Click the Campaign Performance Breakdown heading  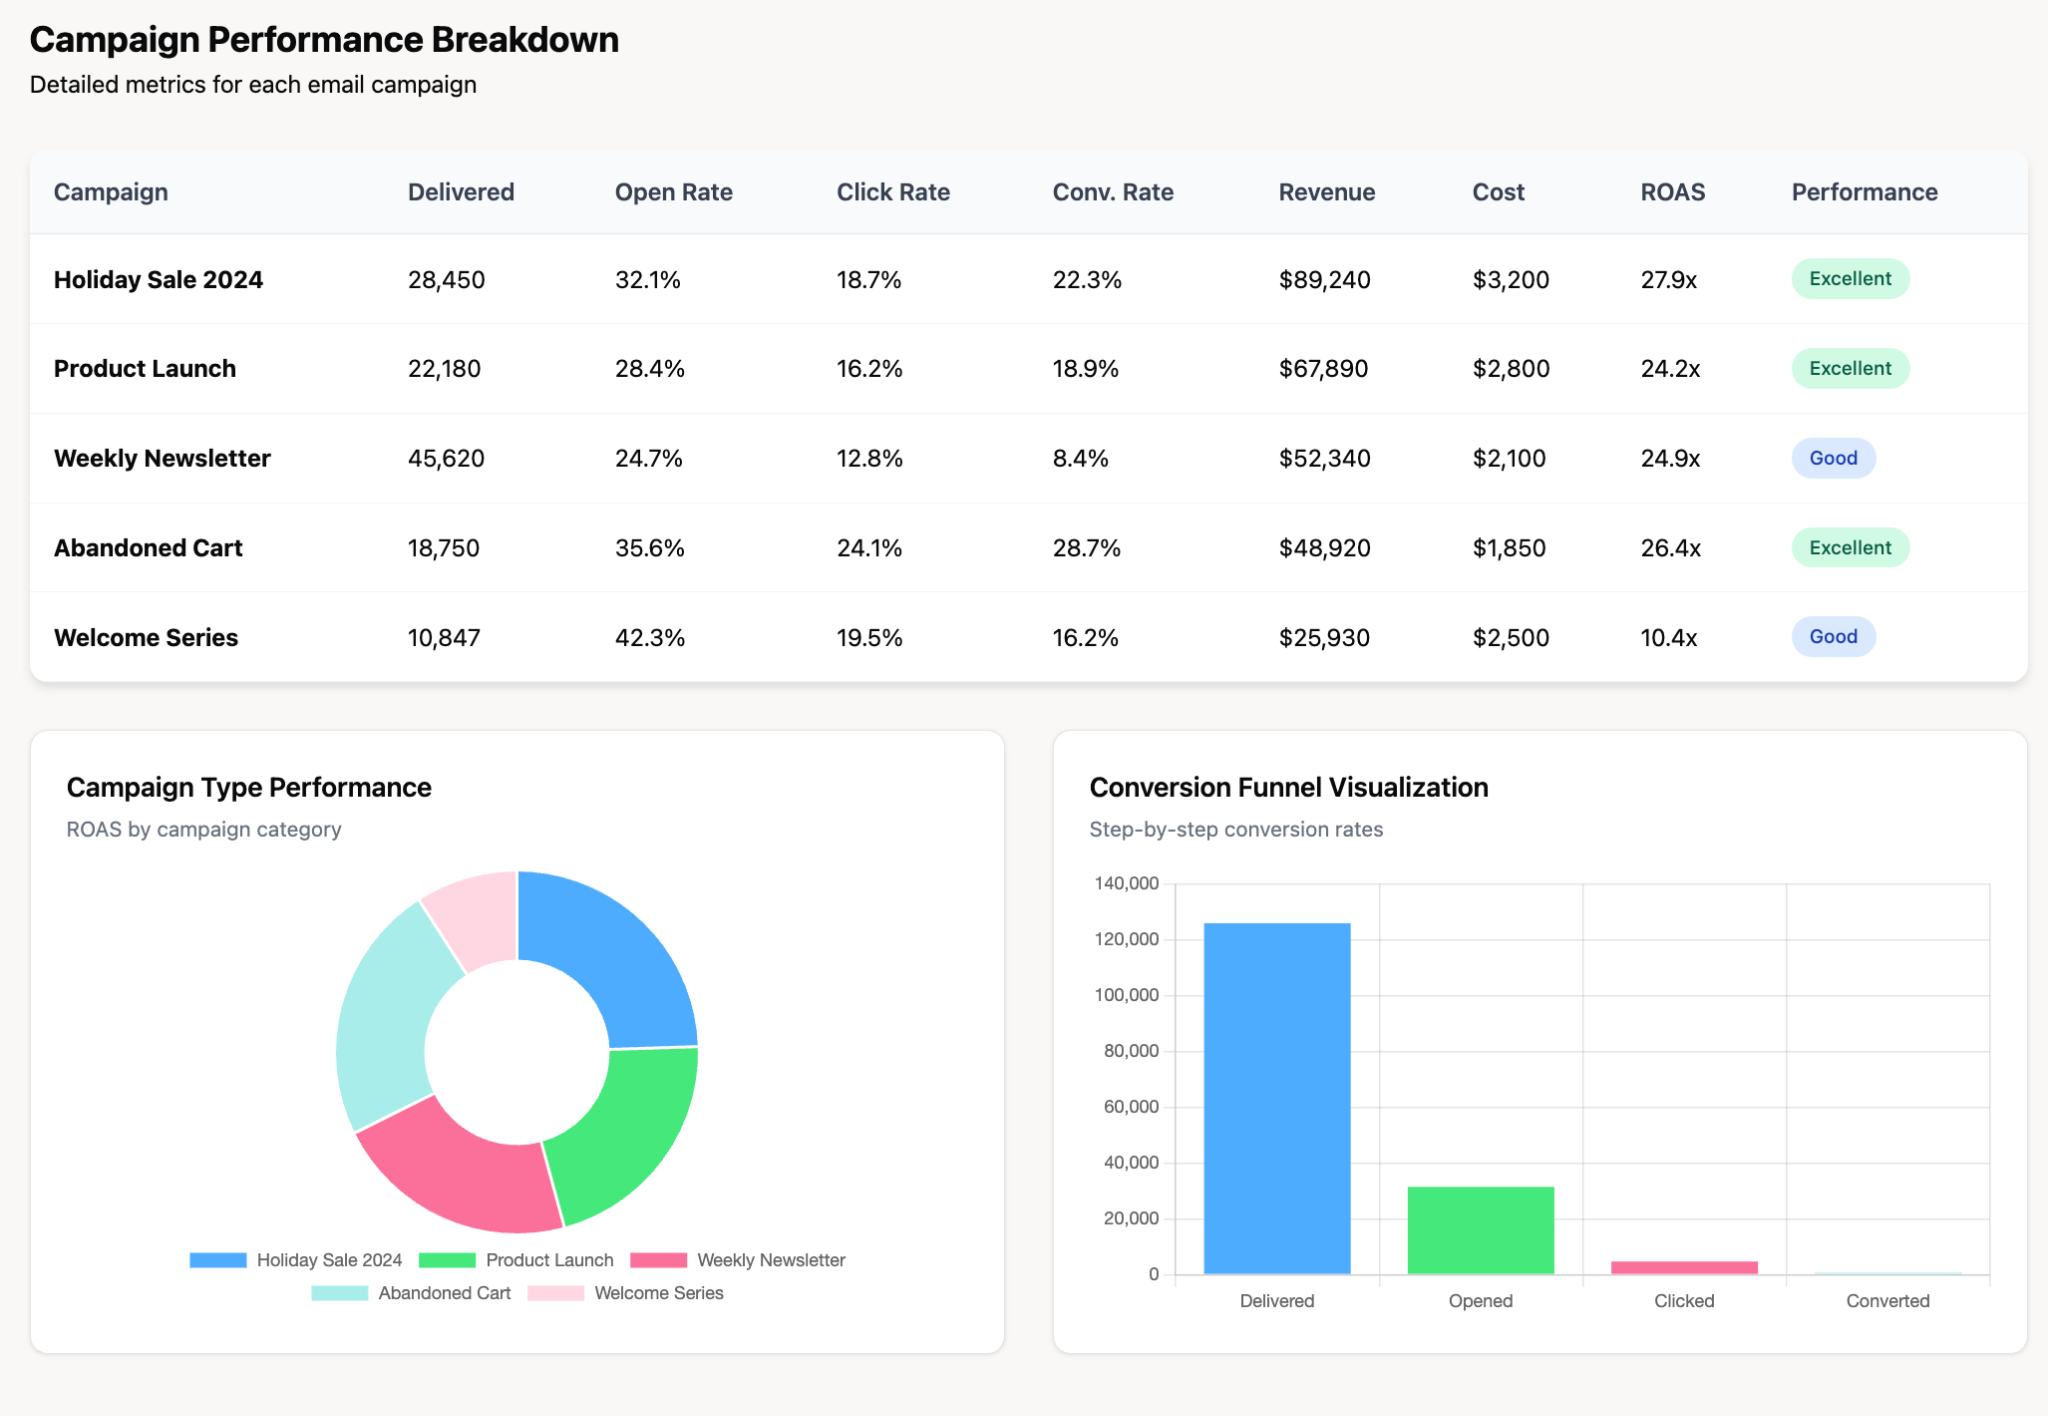tap(324, 40)
